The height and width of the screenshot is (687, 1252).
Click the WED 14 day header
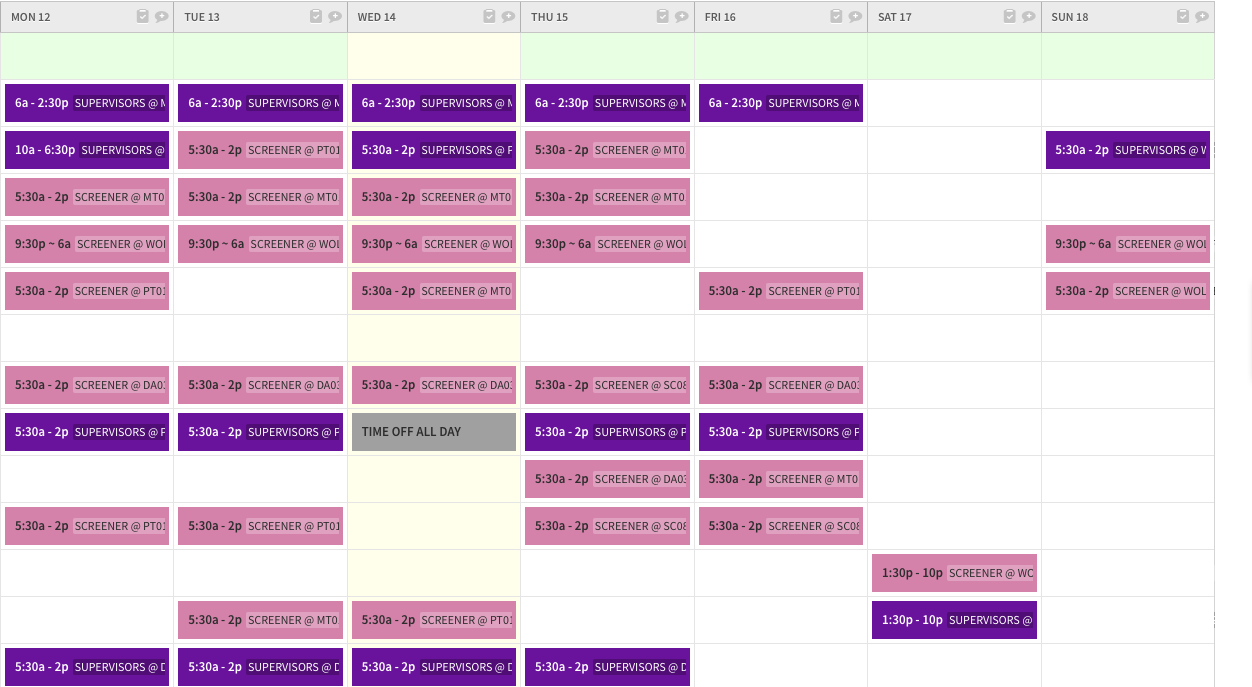[x=377, y=17]
